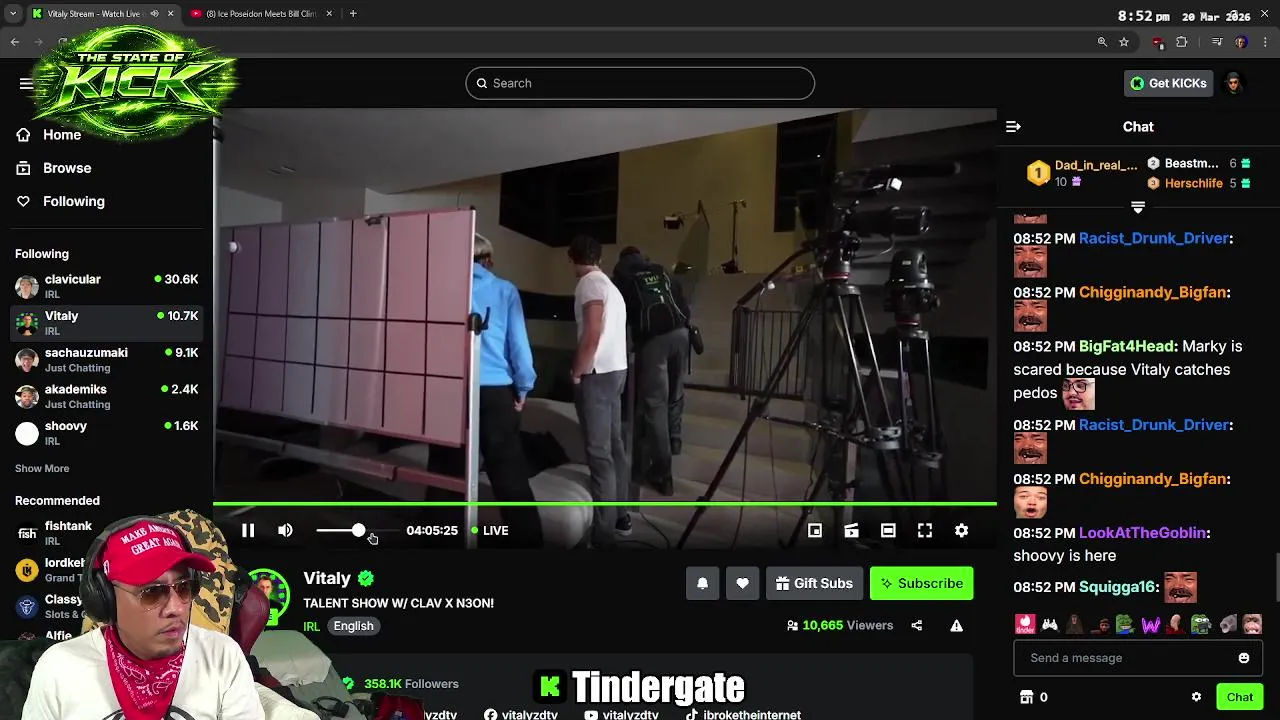Open akademiks channel in sidebar
Screen dimensions: 1280x720
pos(106,396)
